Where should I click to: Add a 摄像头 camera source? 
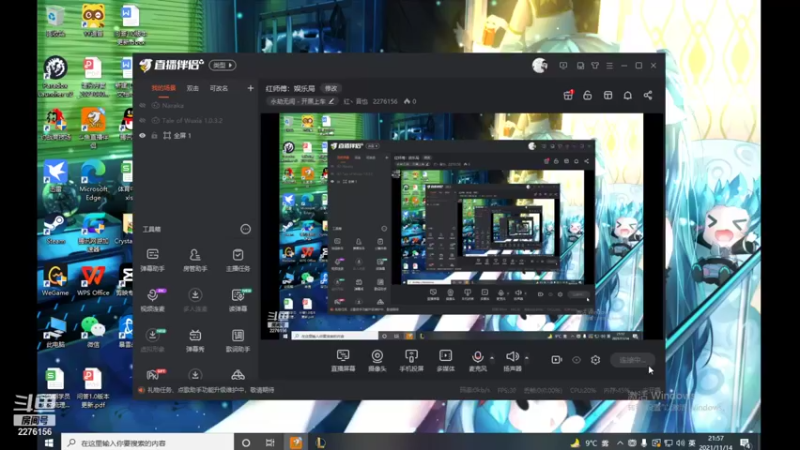click(377, 360)
